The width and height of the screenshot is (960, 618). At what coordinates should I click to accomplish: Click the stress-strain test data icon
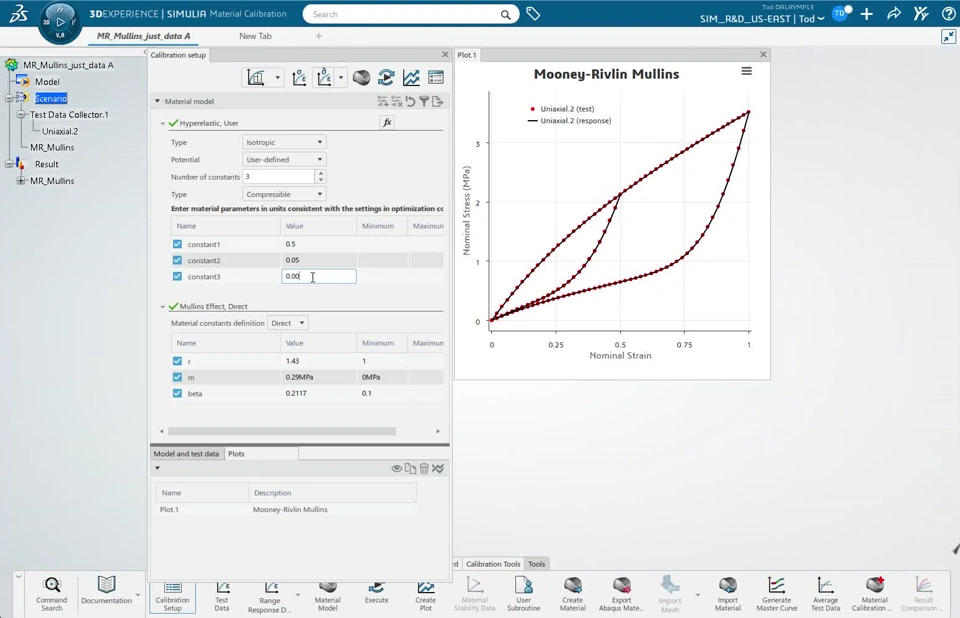pyautogui.click(x=299, y=78)
